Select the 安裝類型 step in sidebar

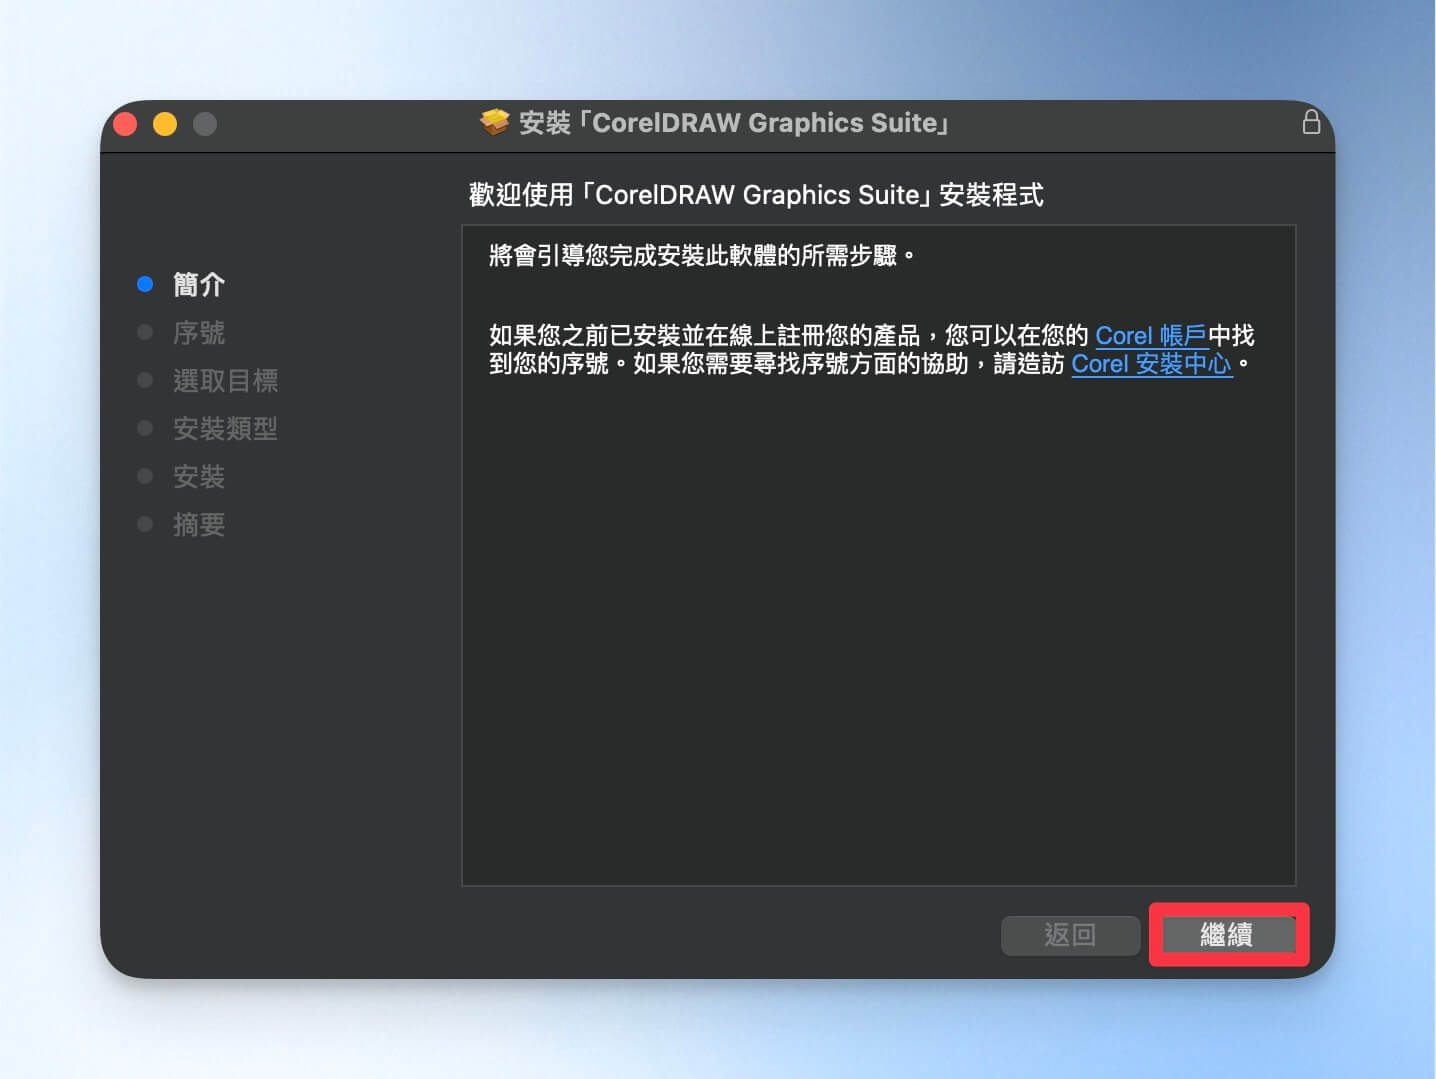pyautogui.click(x=226, y=429)
